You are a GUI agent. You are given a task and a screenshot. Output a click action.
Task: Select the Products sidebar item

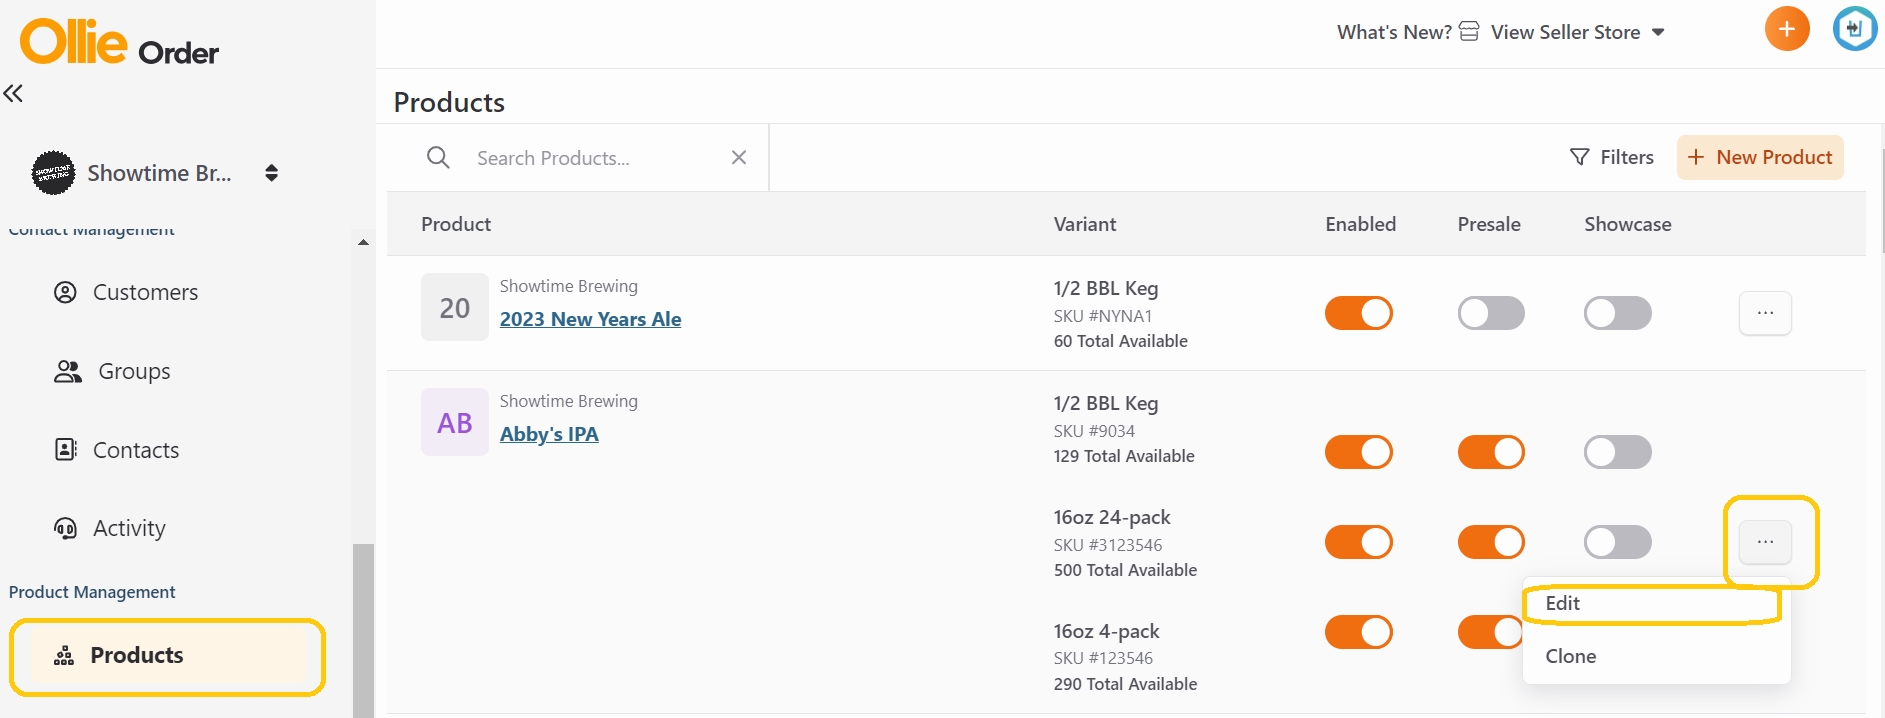pyautogui.click(x=168, y=656)
